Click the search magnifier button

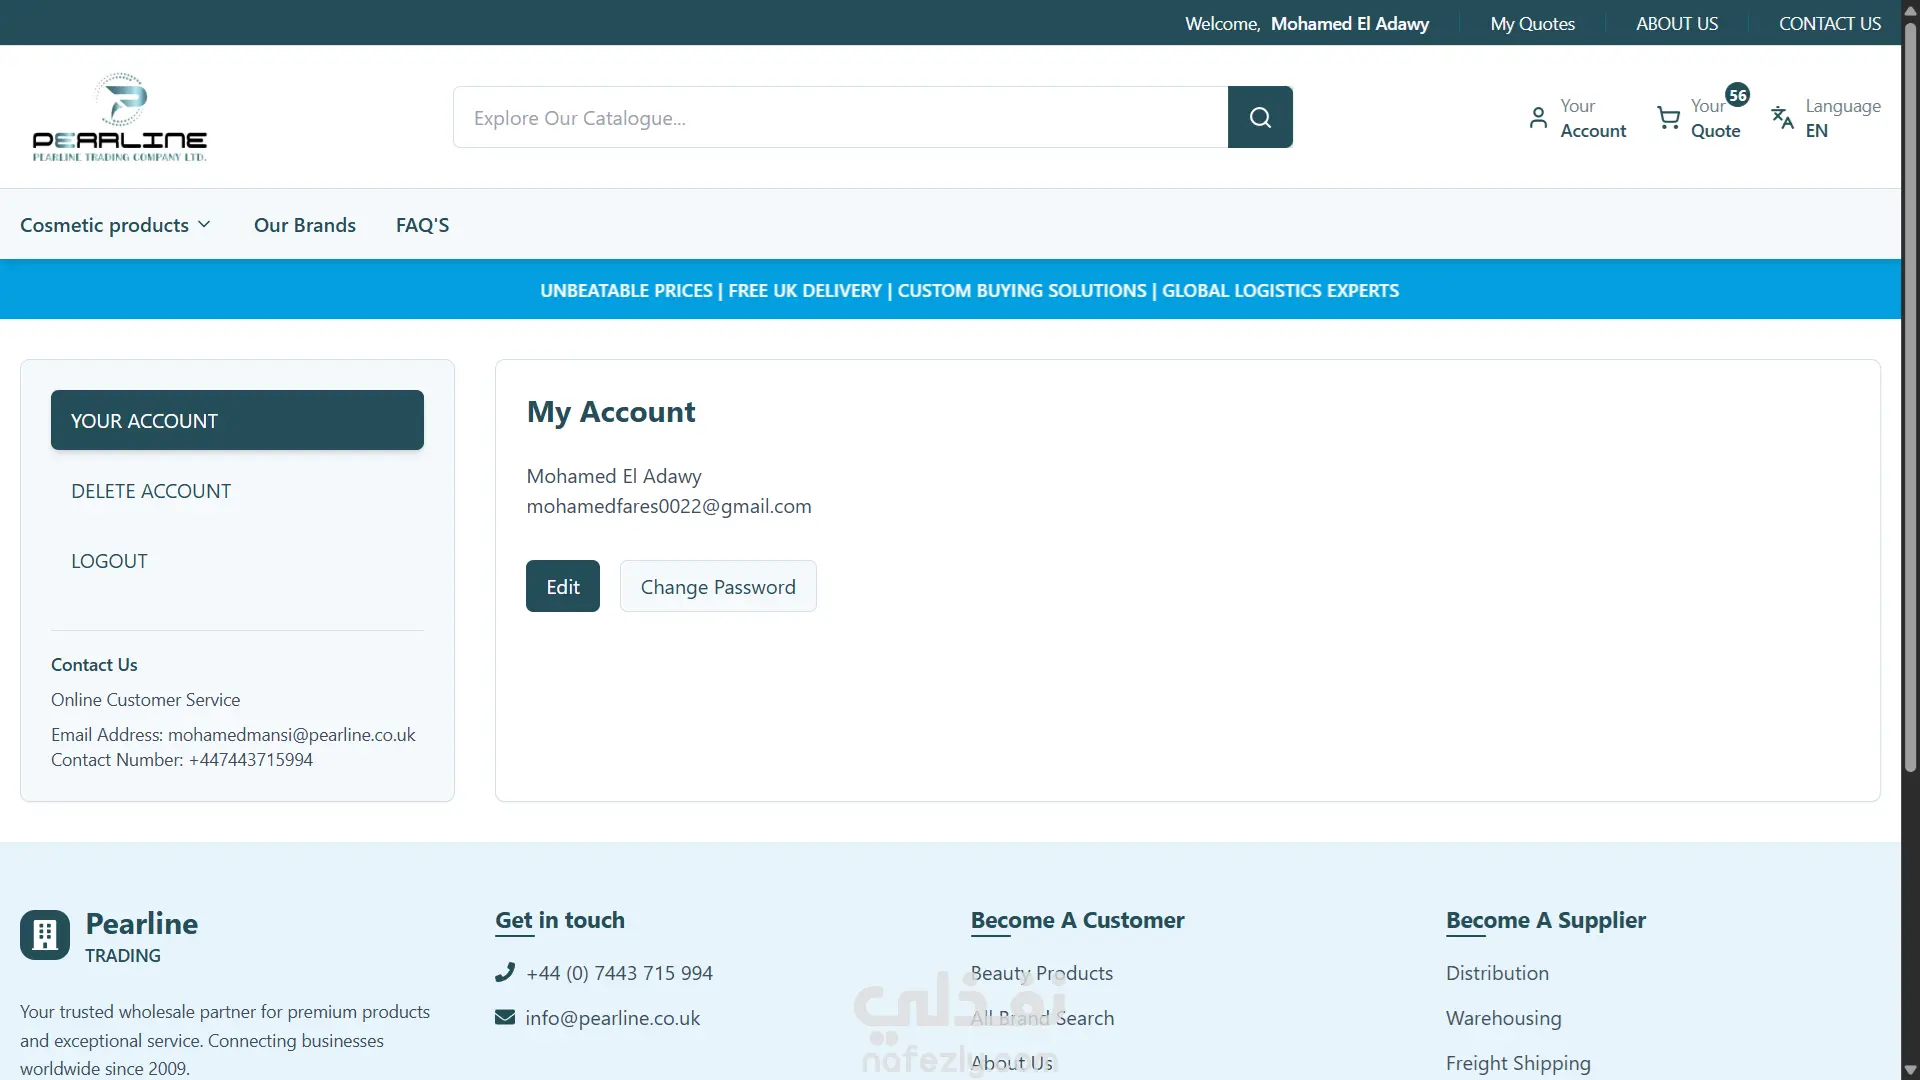click(1260, 117)
